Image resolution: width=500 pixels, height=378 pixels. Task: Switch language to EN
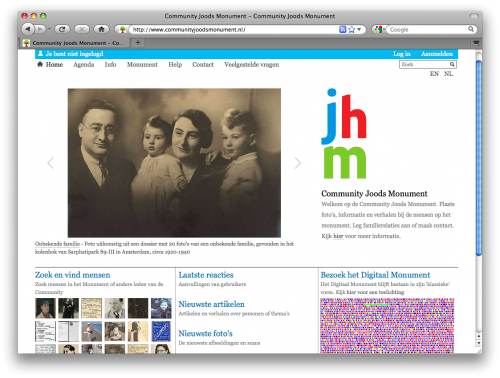coord(434,74)
